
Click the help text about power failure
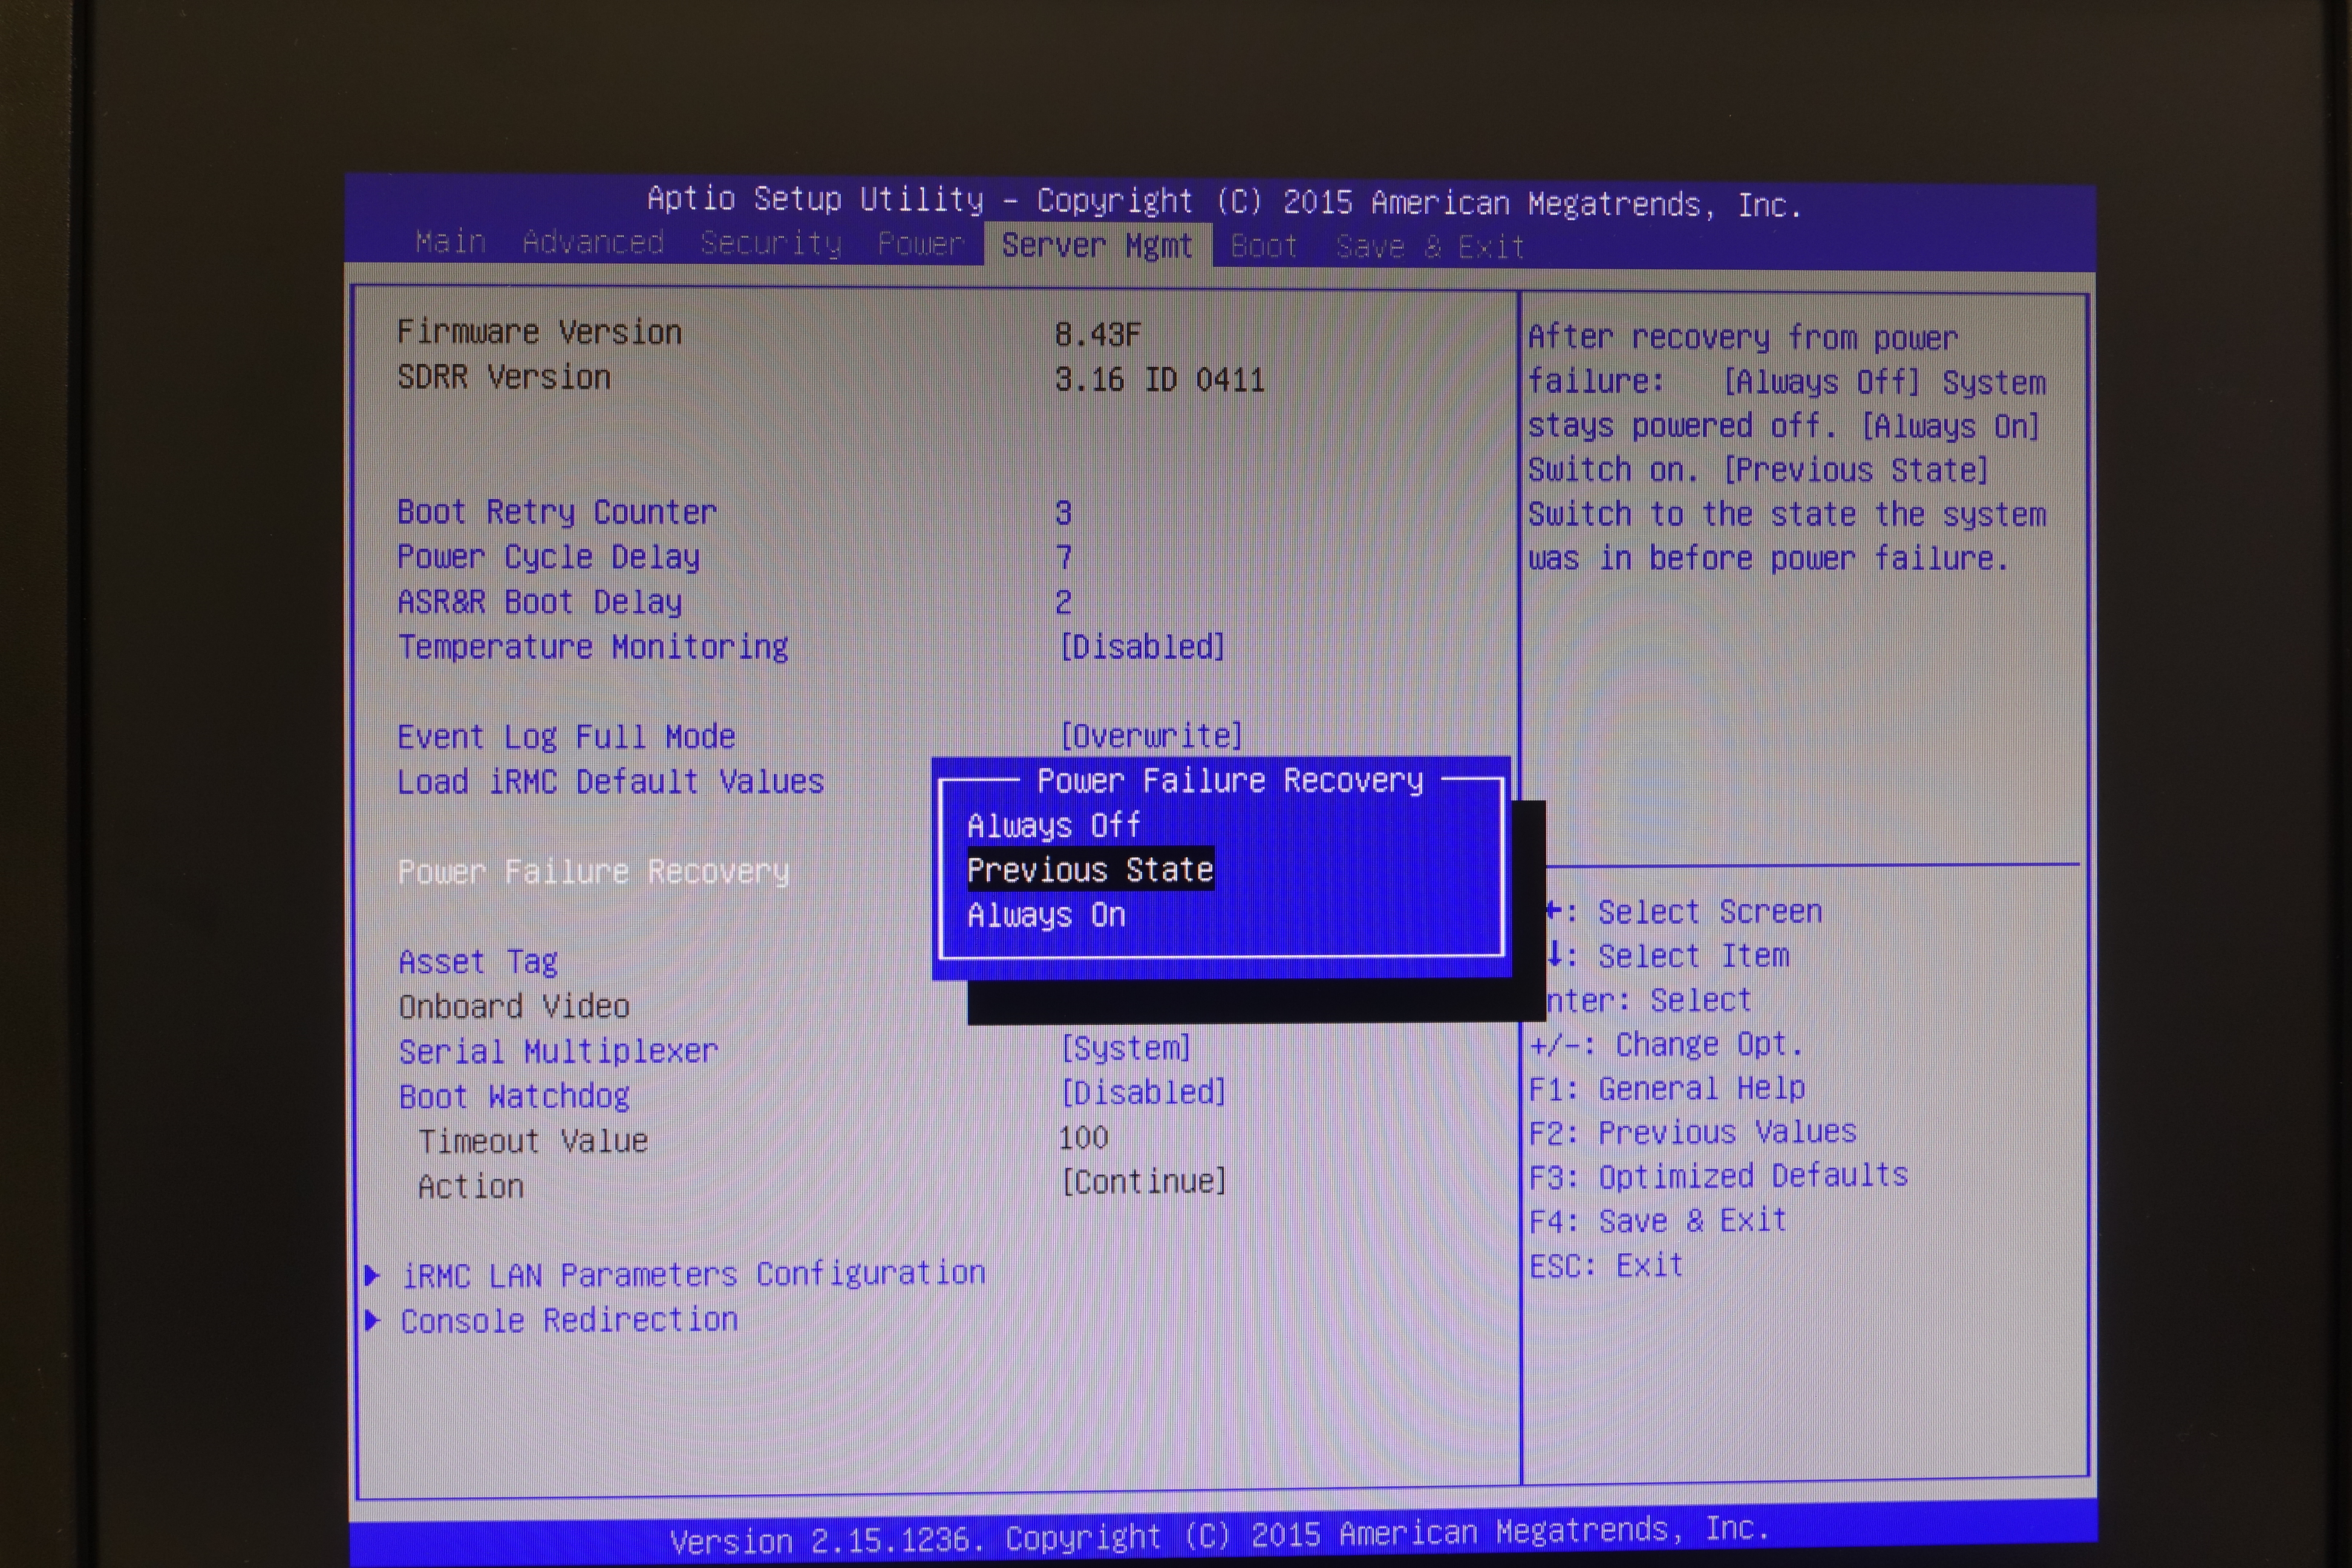pos(1787,447)
